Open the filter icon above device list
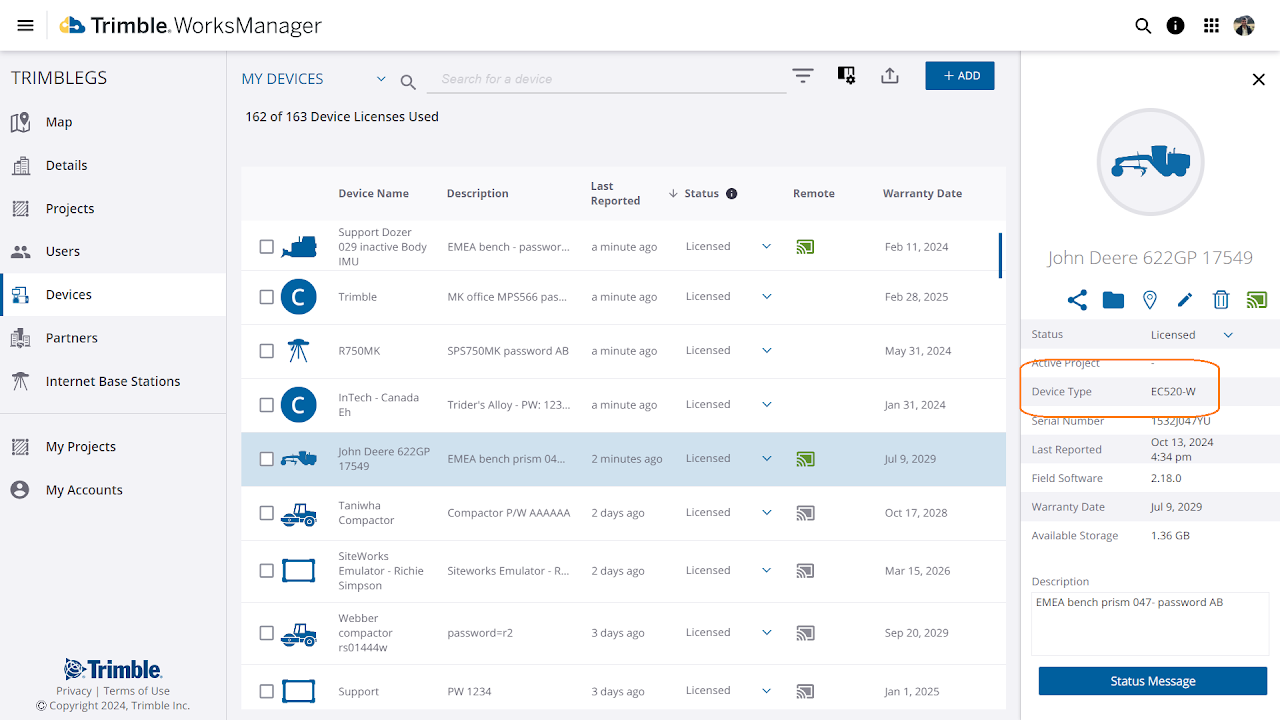 (x=803, y=76)
